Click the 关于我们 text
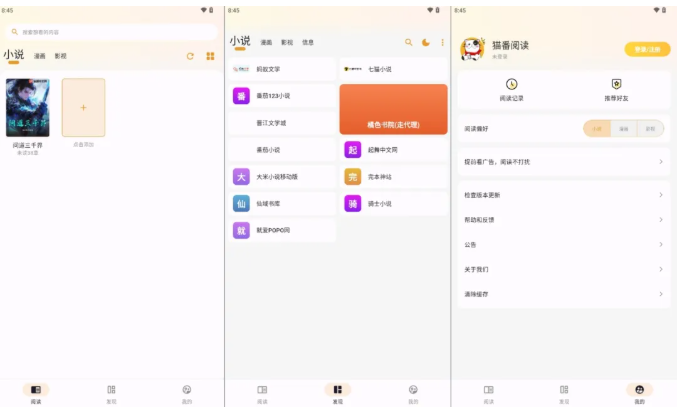This screenshot has height=415, width=679. click(476, 269)
